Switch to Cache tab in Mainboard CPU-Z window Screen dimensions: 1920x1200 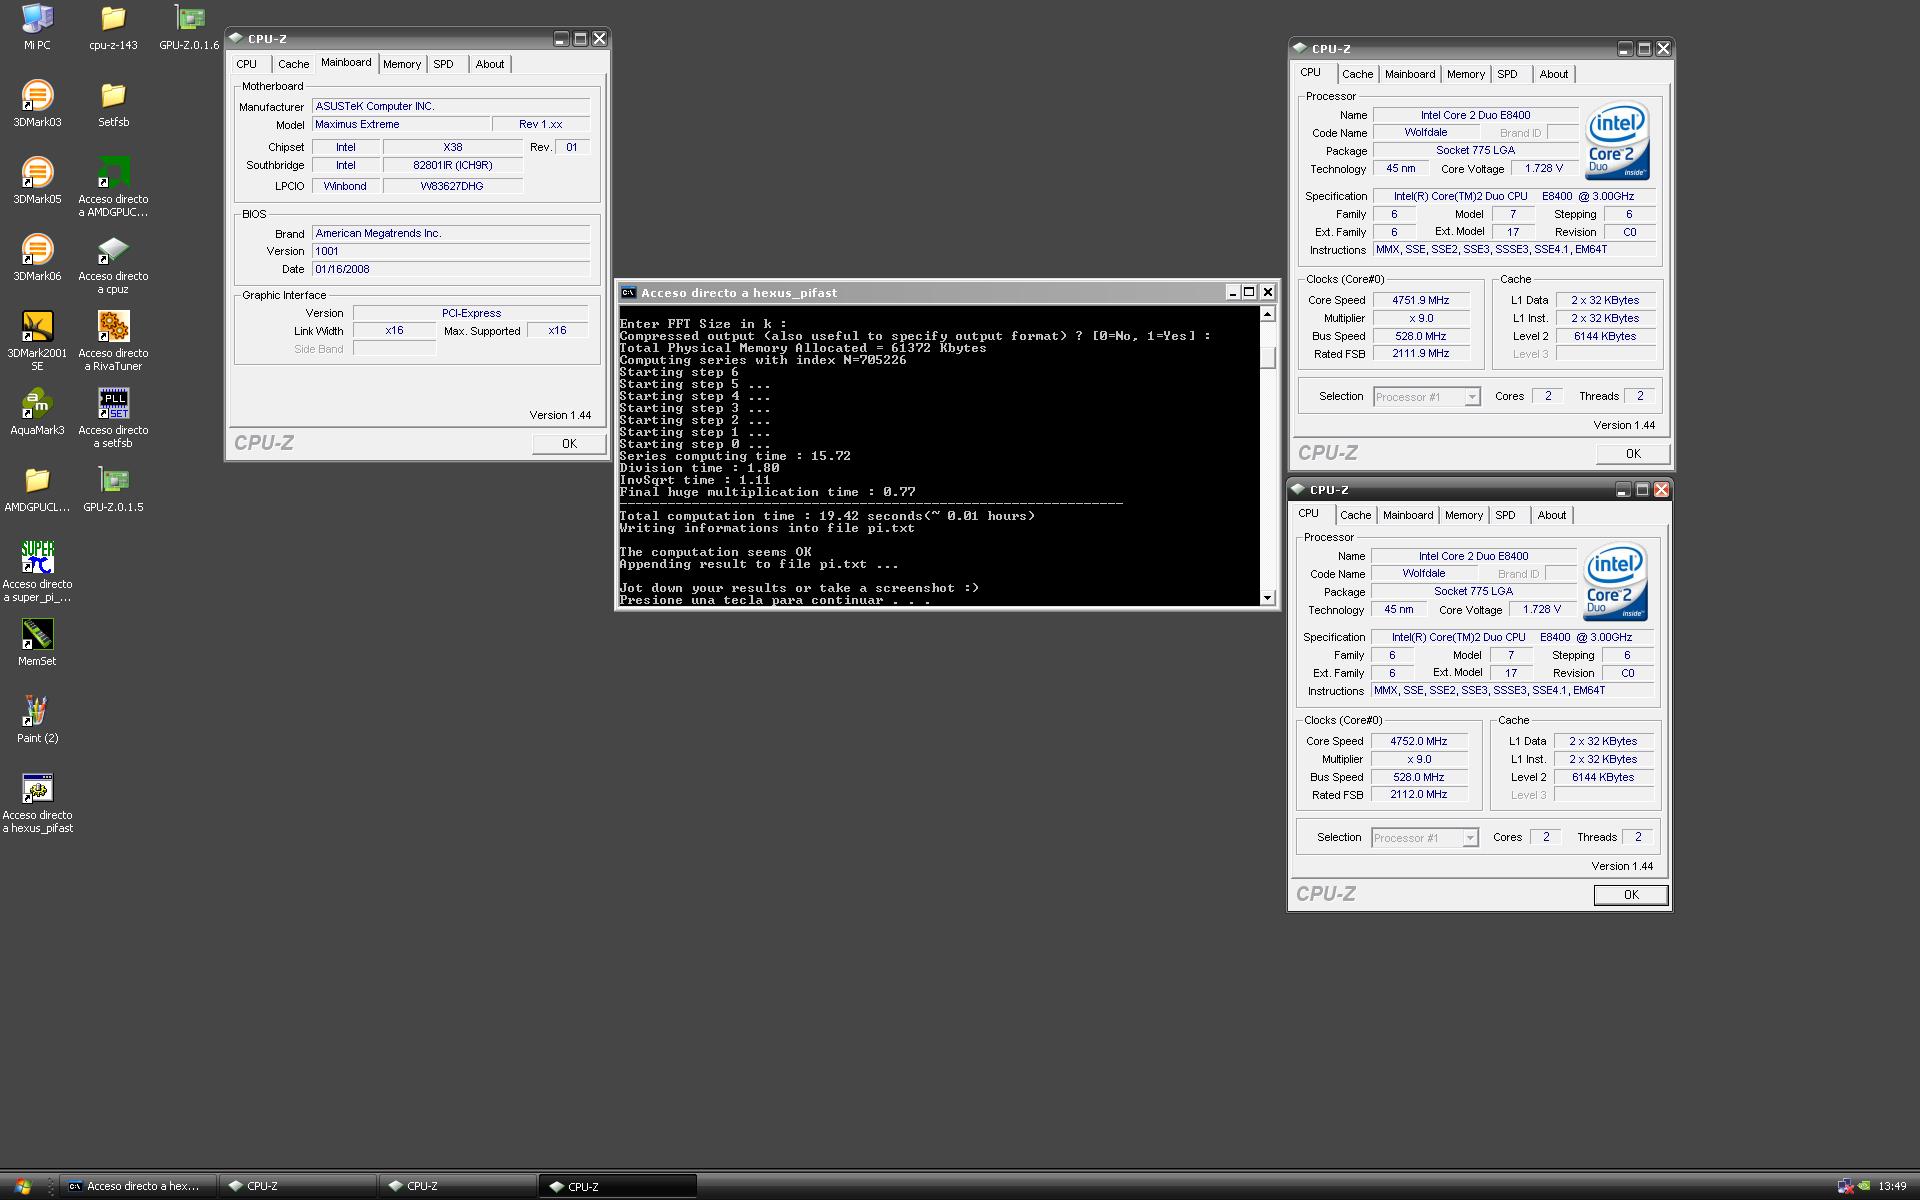click(293, 64)
